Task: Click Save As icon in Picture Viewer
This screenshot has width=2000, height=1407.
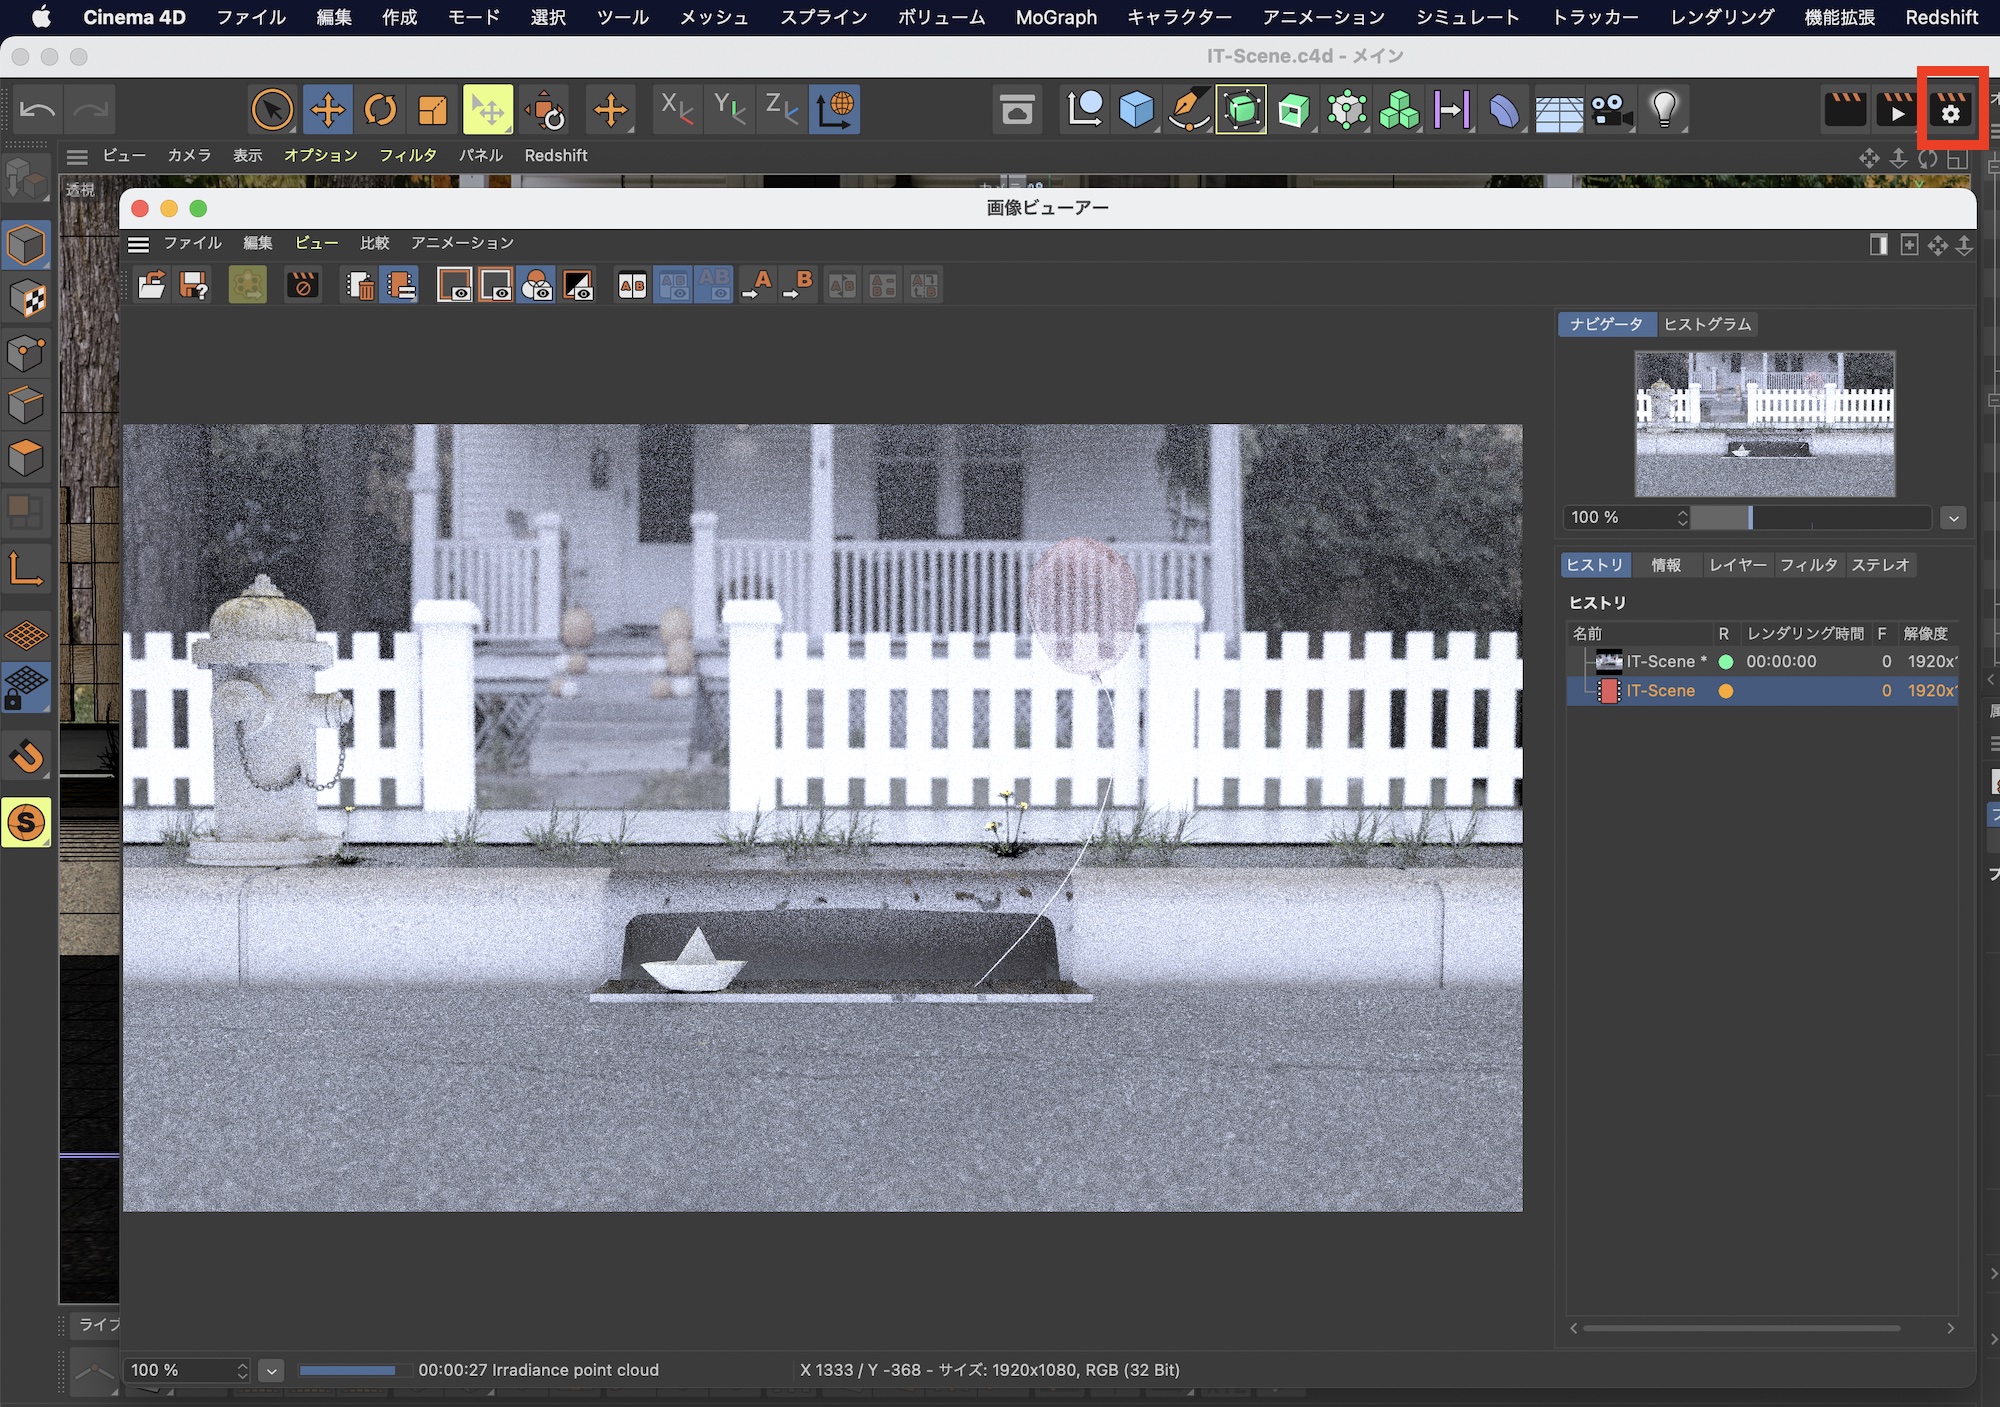Action: (x=194, y=286)
